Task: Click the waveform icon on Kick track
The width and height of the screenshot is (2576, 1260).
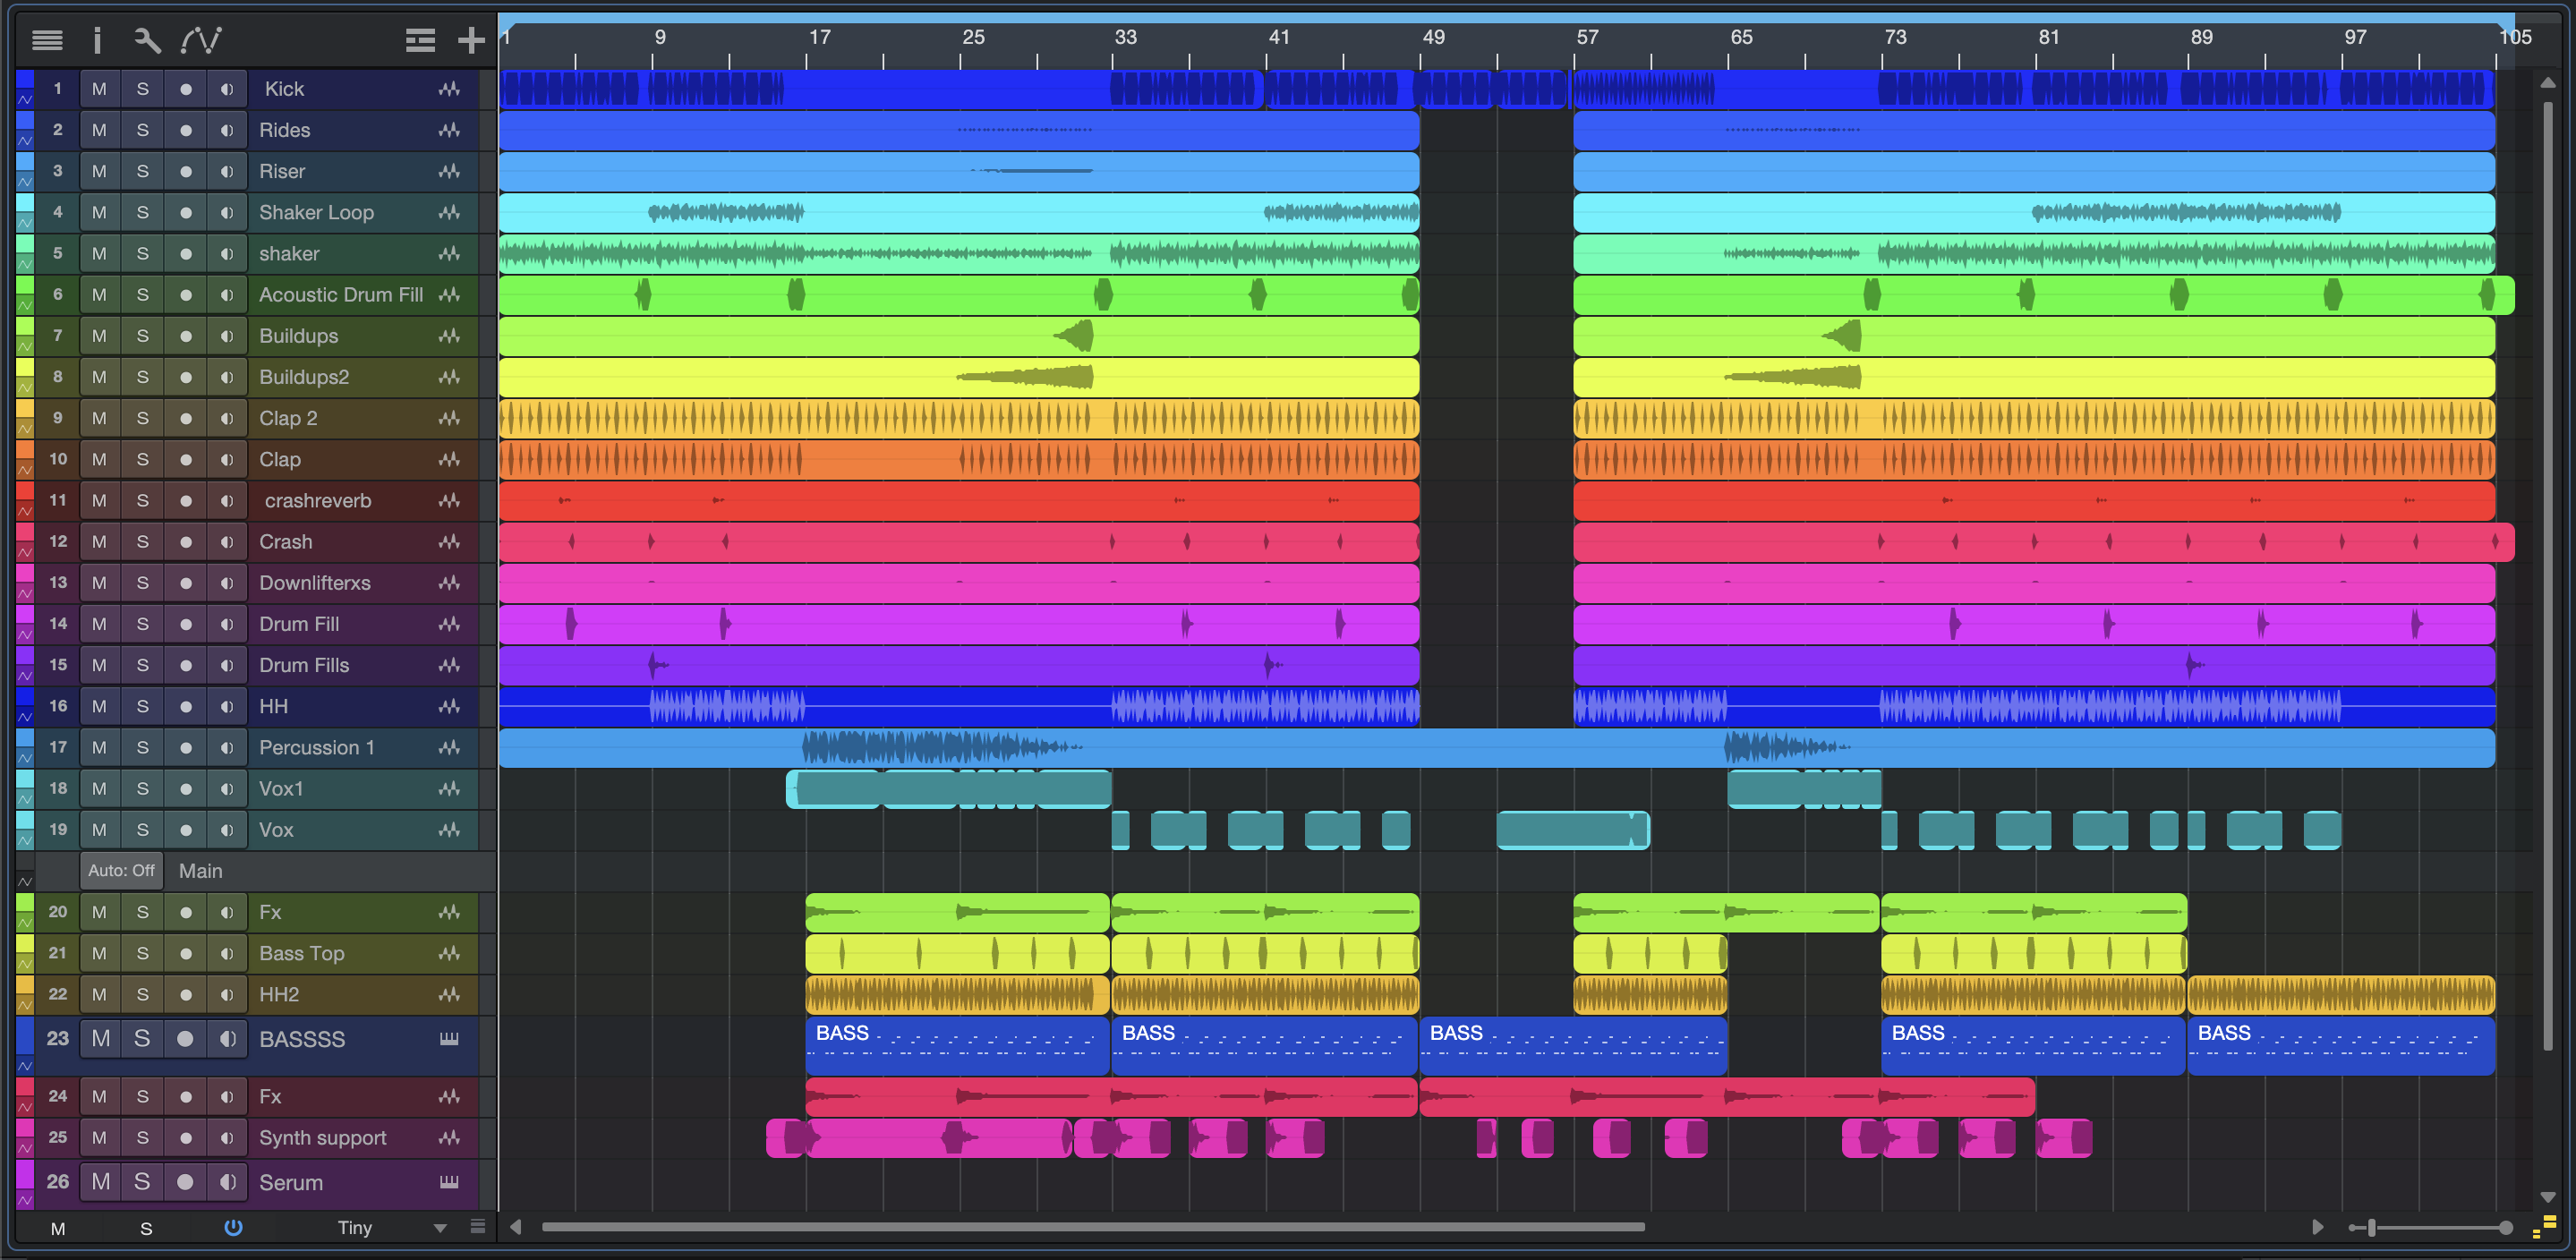Action: coord(449,89)
